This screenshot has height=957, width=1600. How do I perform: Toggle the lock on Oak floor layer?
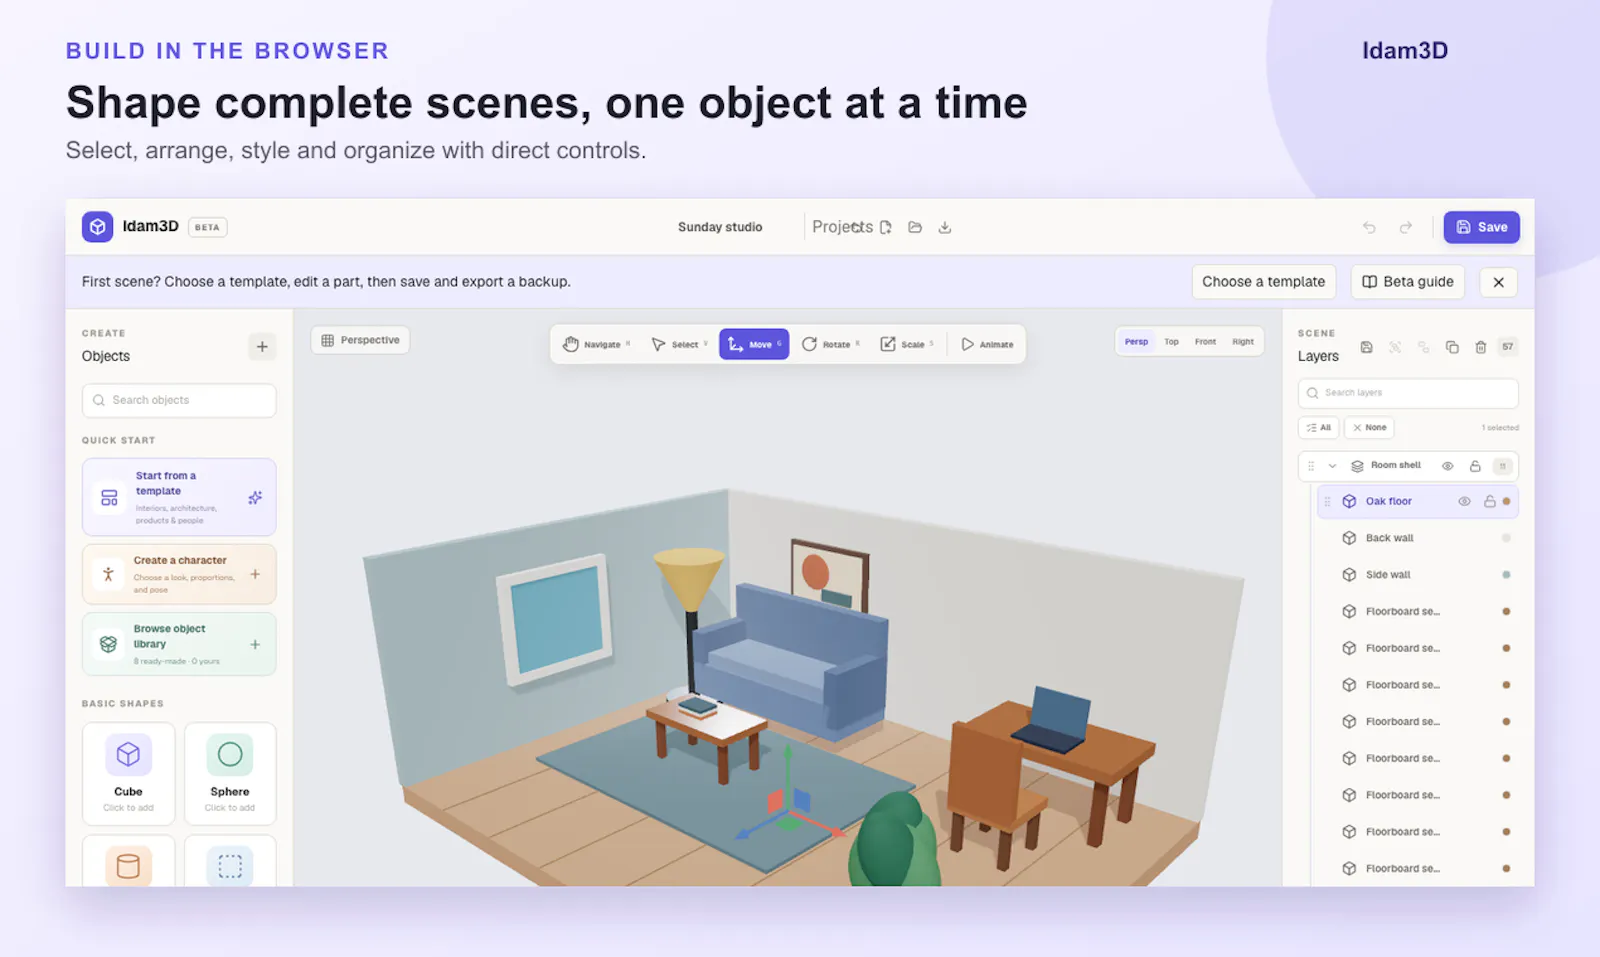click(x=1490, y=502)
